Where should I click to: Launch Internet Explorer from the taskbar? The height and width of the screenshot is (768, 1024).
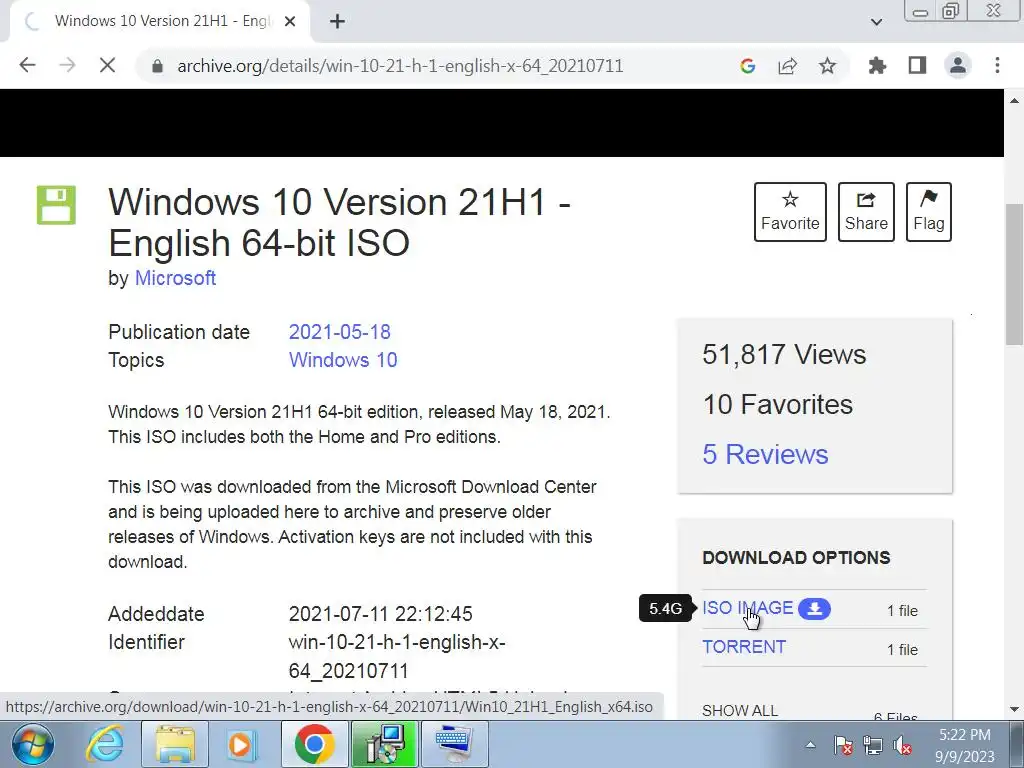(104, 744)
